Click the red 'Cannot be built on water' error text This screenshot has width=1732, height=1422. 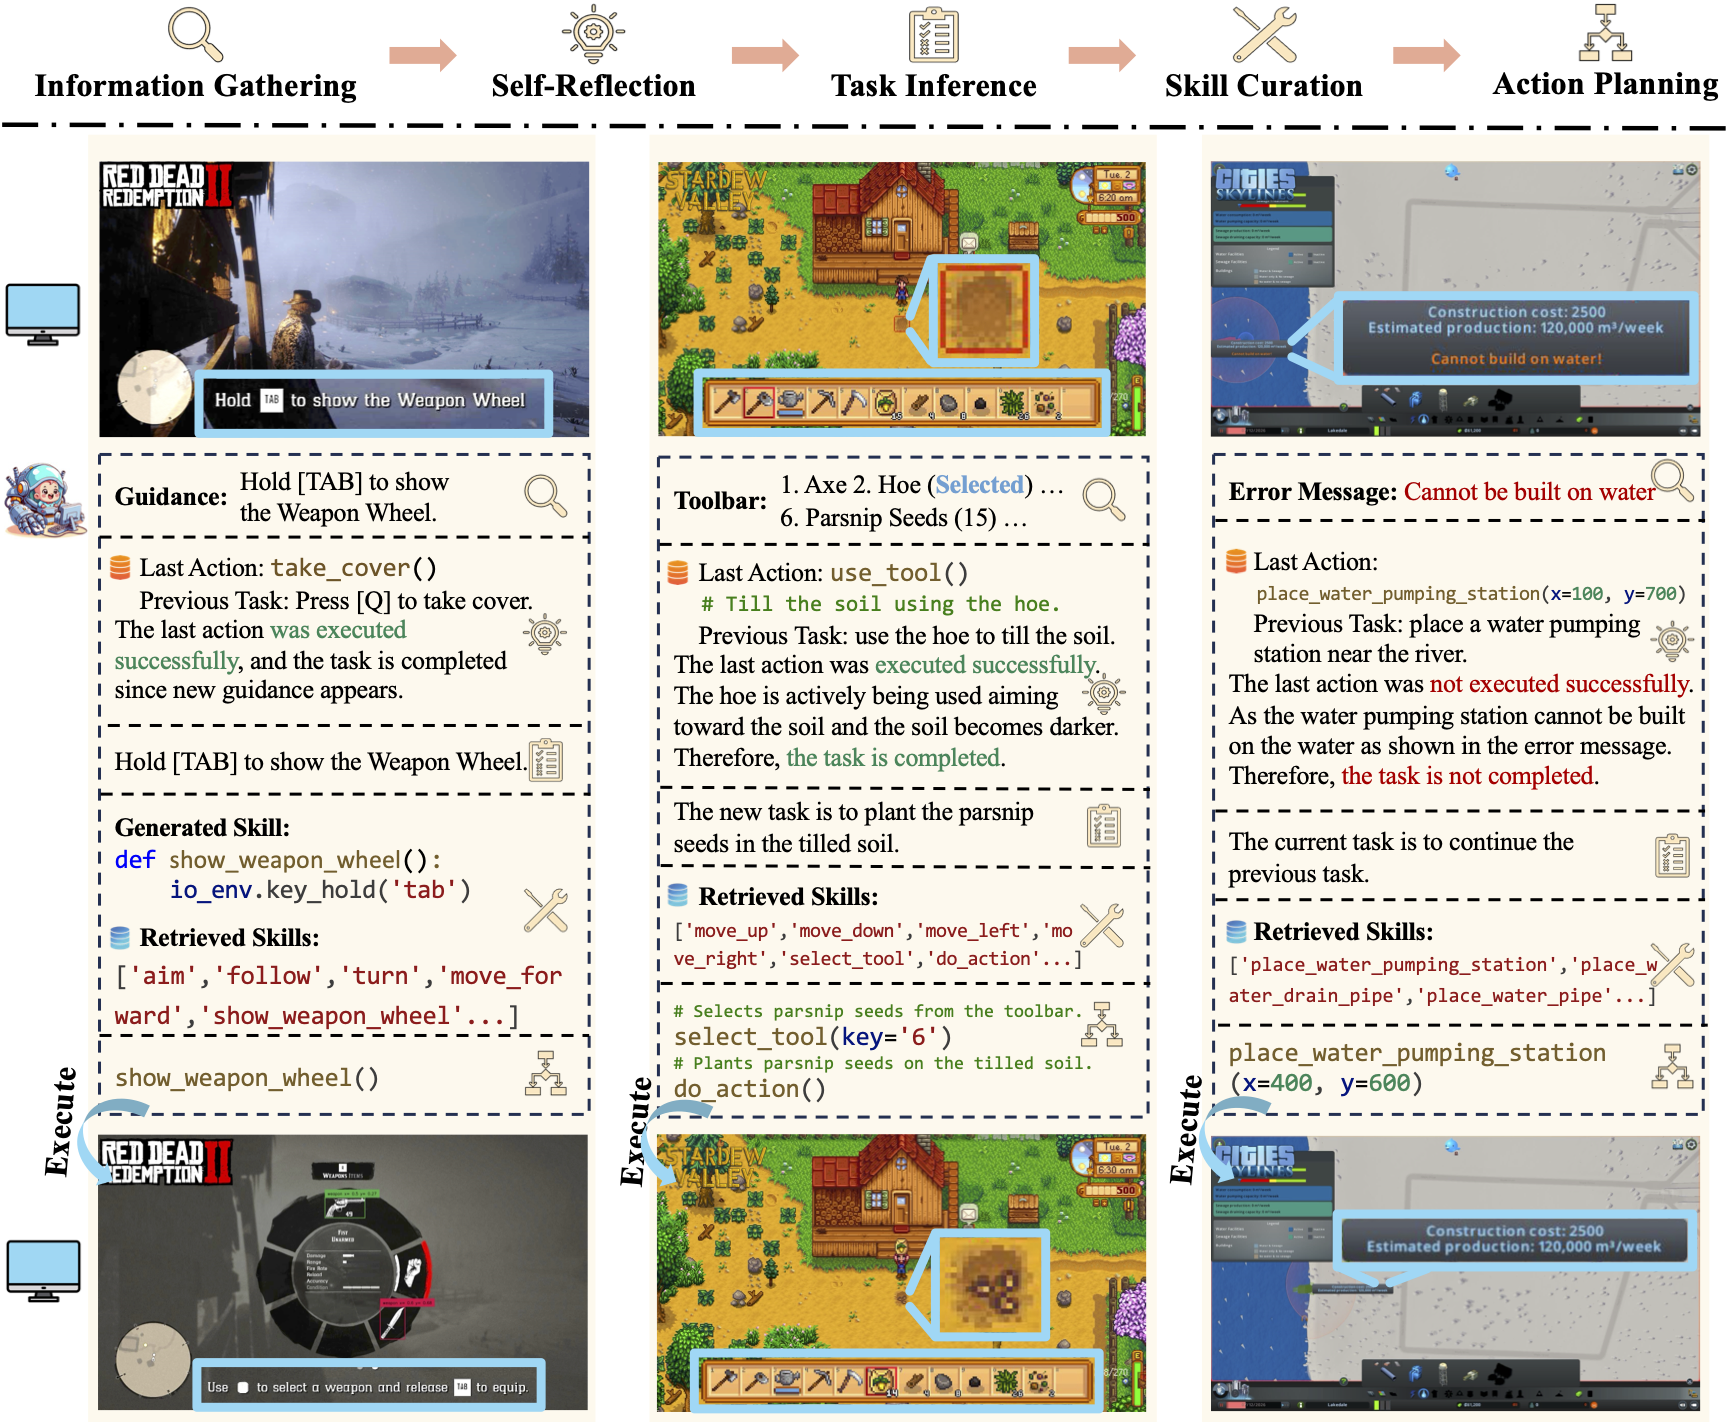[1529, 491]
